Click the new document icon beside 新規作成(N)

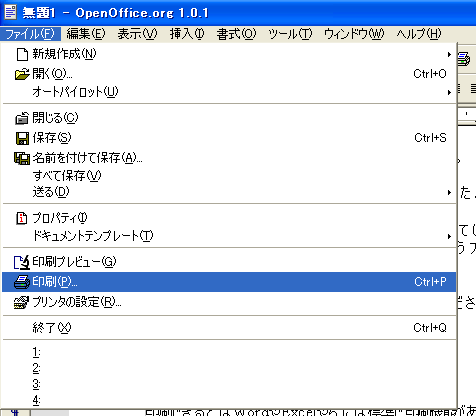tap(22, 54)
